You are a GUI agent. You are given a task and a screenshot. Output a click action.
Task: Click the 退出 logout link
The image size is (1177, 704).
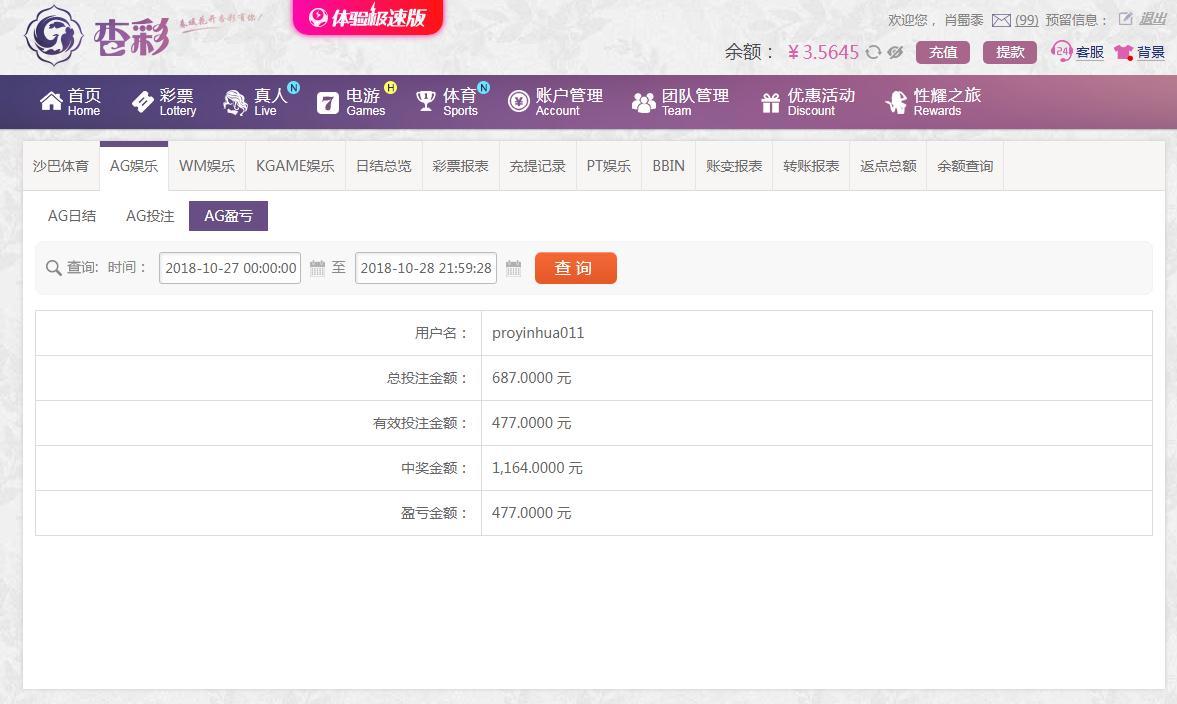[1152, 19]
